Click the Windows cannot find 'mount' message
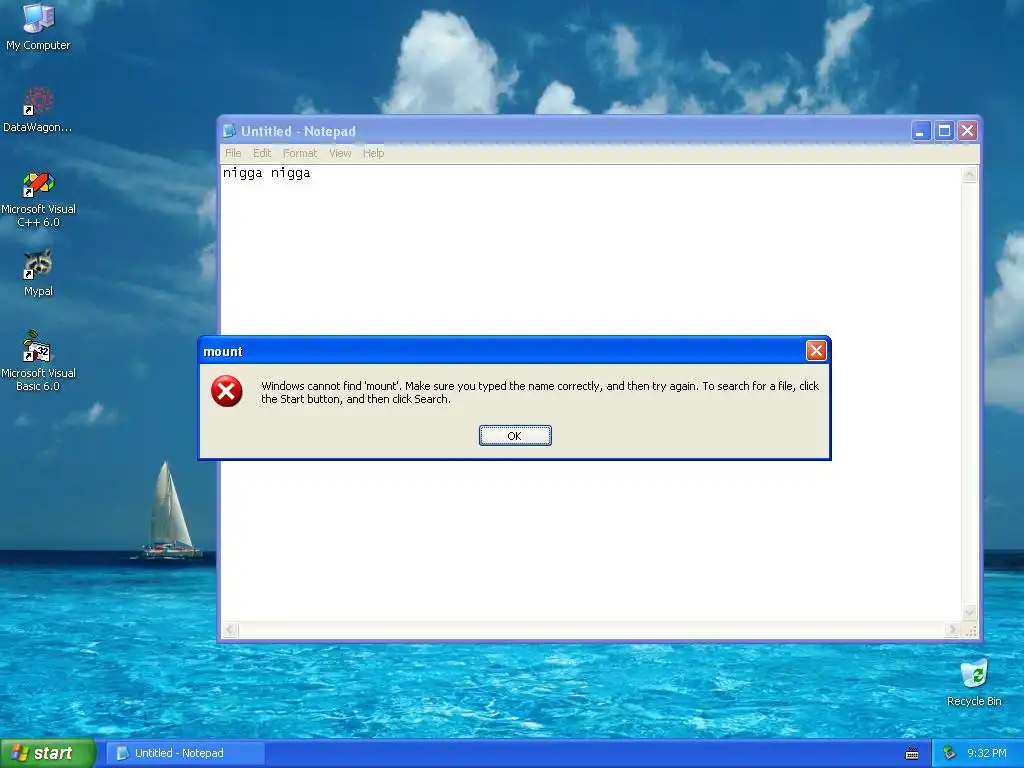Screen dimensions: 1024x768 [539, 392]
